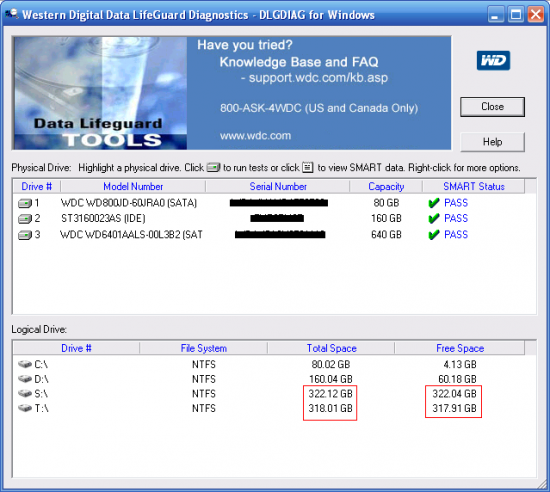
Task: Click the SMART Status column header
Action: click(x=474, y=186)
